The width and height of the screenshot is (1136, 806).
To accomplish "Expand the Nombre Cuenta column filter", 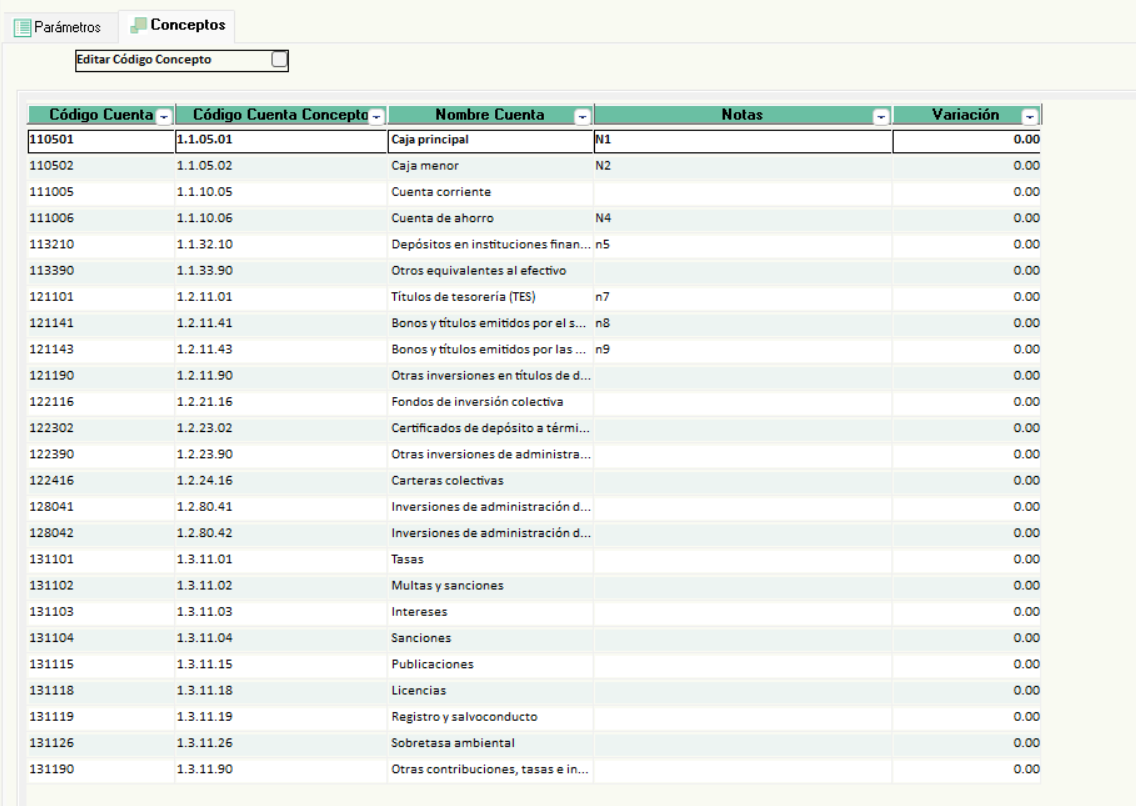I will click(x=583, y=116).
